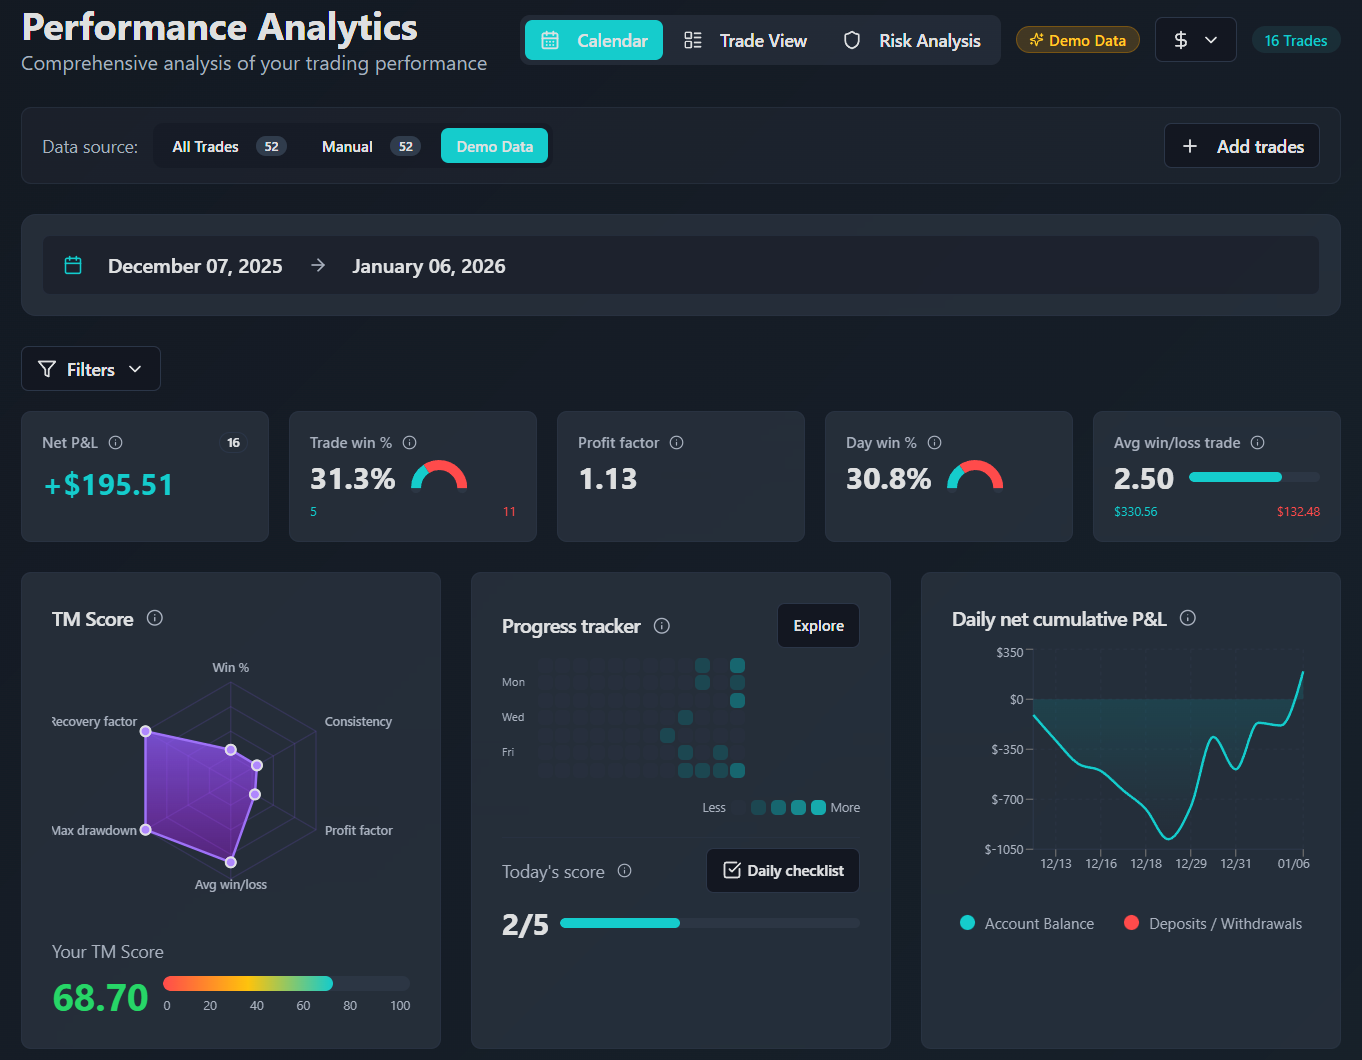
Task: Click the Today's score info icon
Action: click(x=625, y=871)
